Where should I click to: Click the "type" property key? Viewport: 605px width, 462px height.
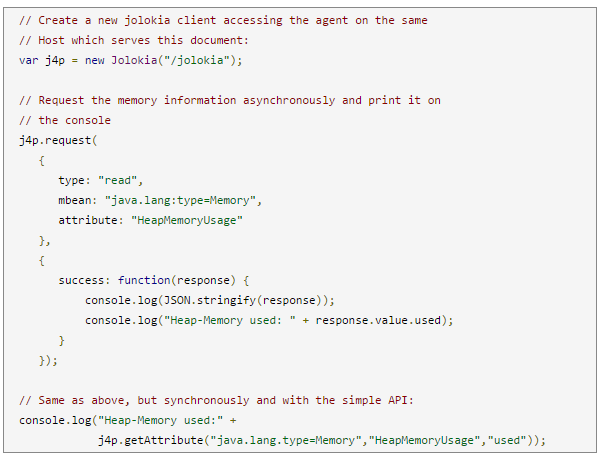click(72, 180)
